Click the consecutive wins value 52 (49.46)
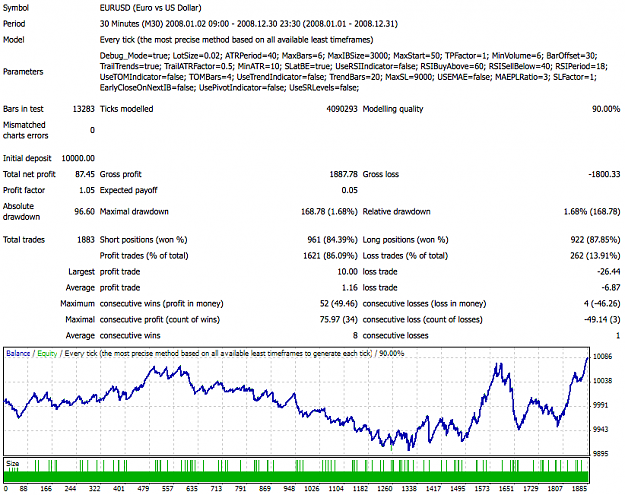This screenshot has height=495, width=625. pos(338,304)
